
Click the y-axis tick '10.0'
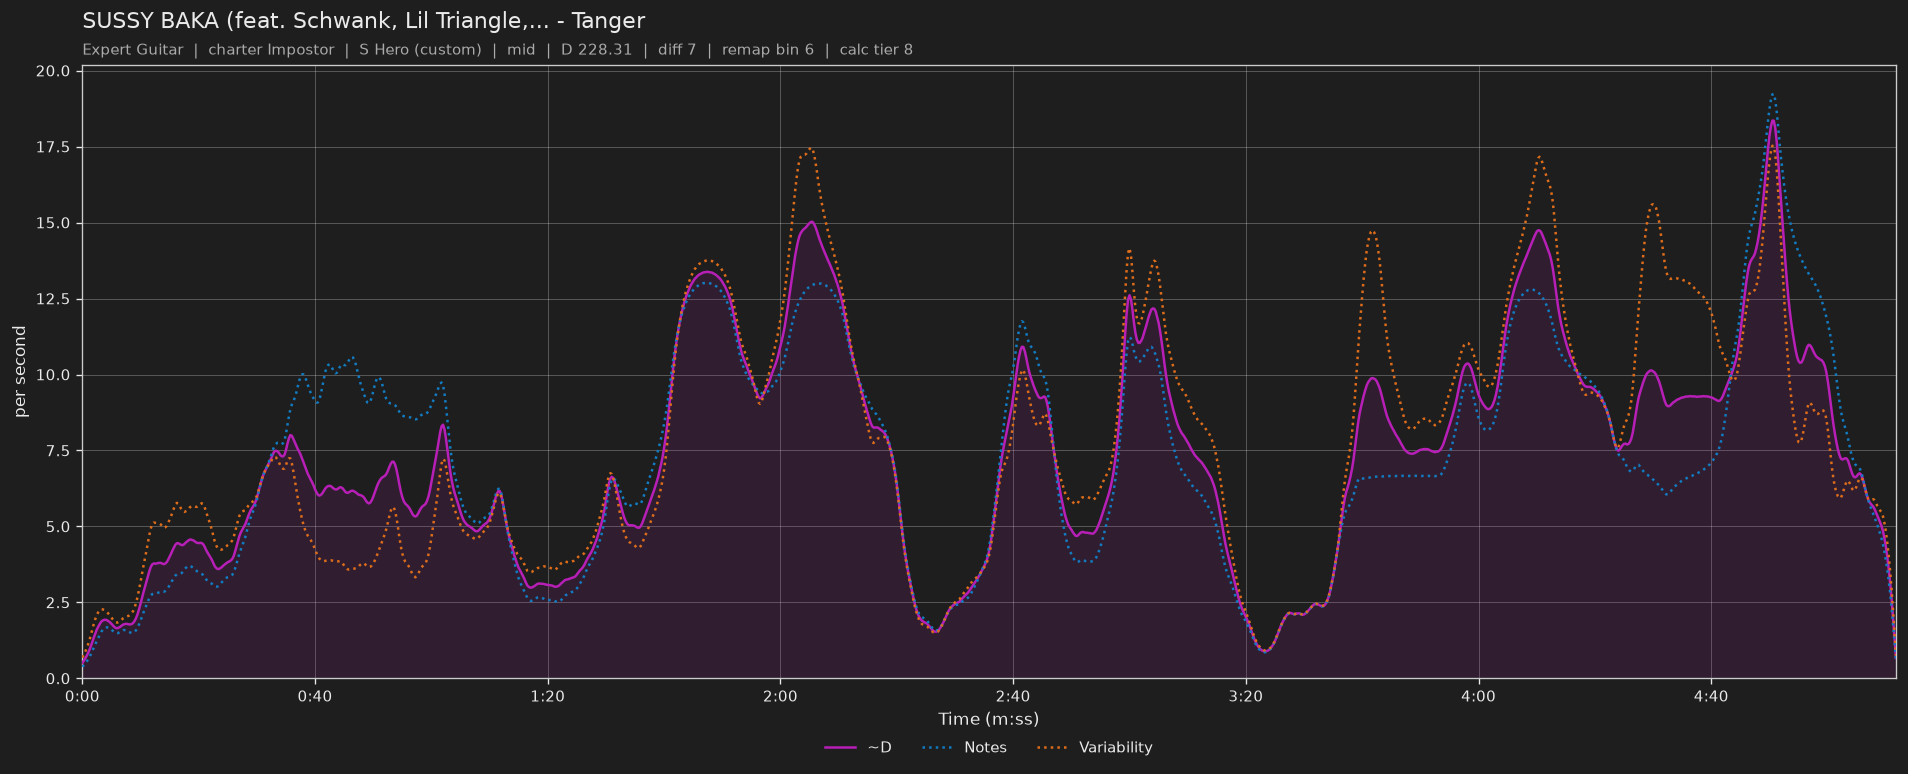pyautogui.click(x=53, y=376)
